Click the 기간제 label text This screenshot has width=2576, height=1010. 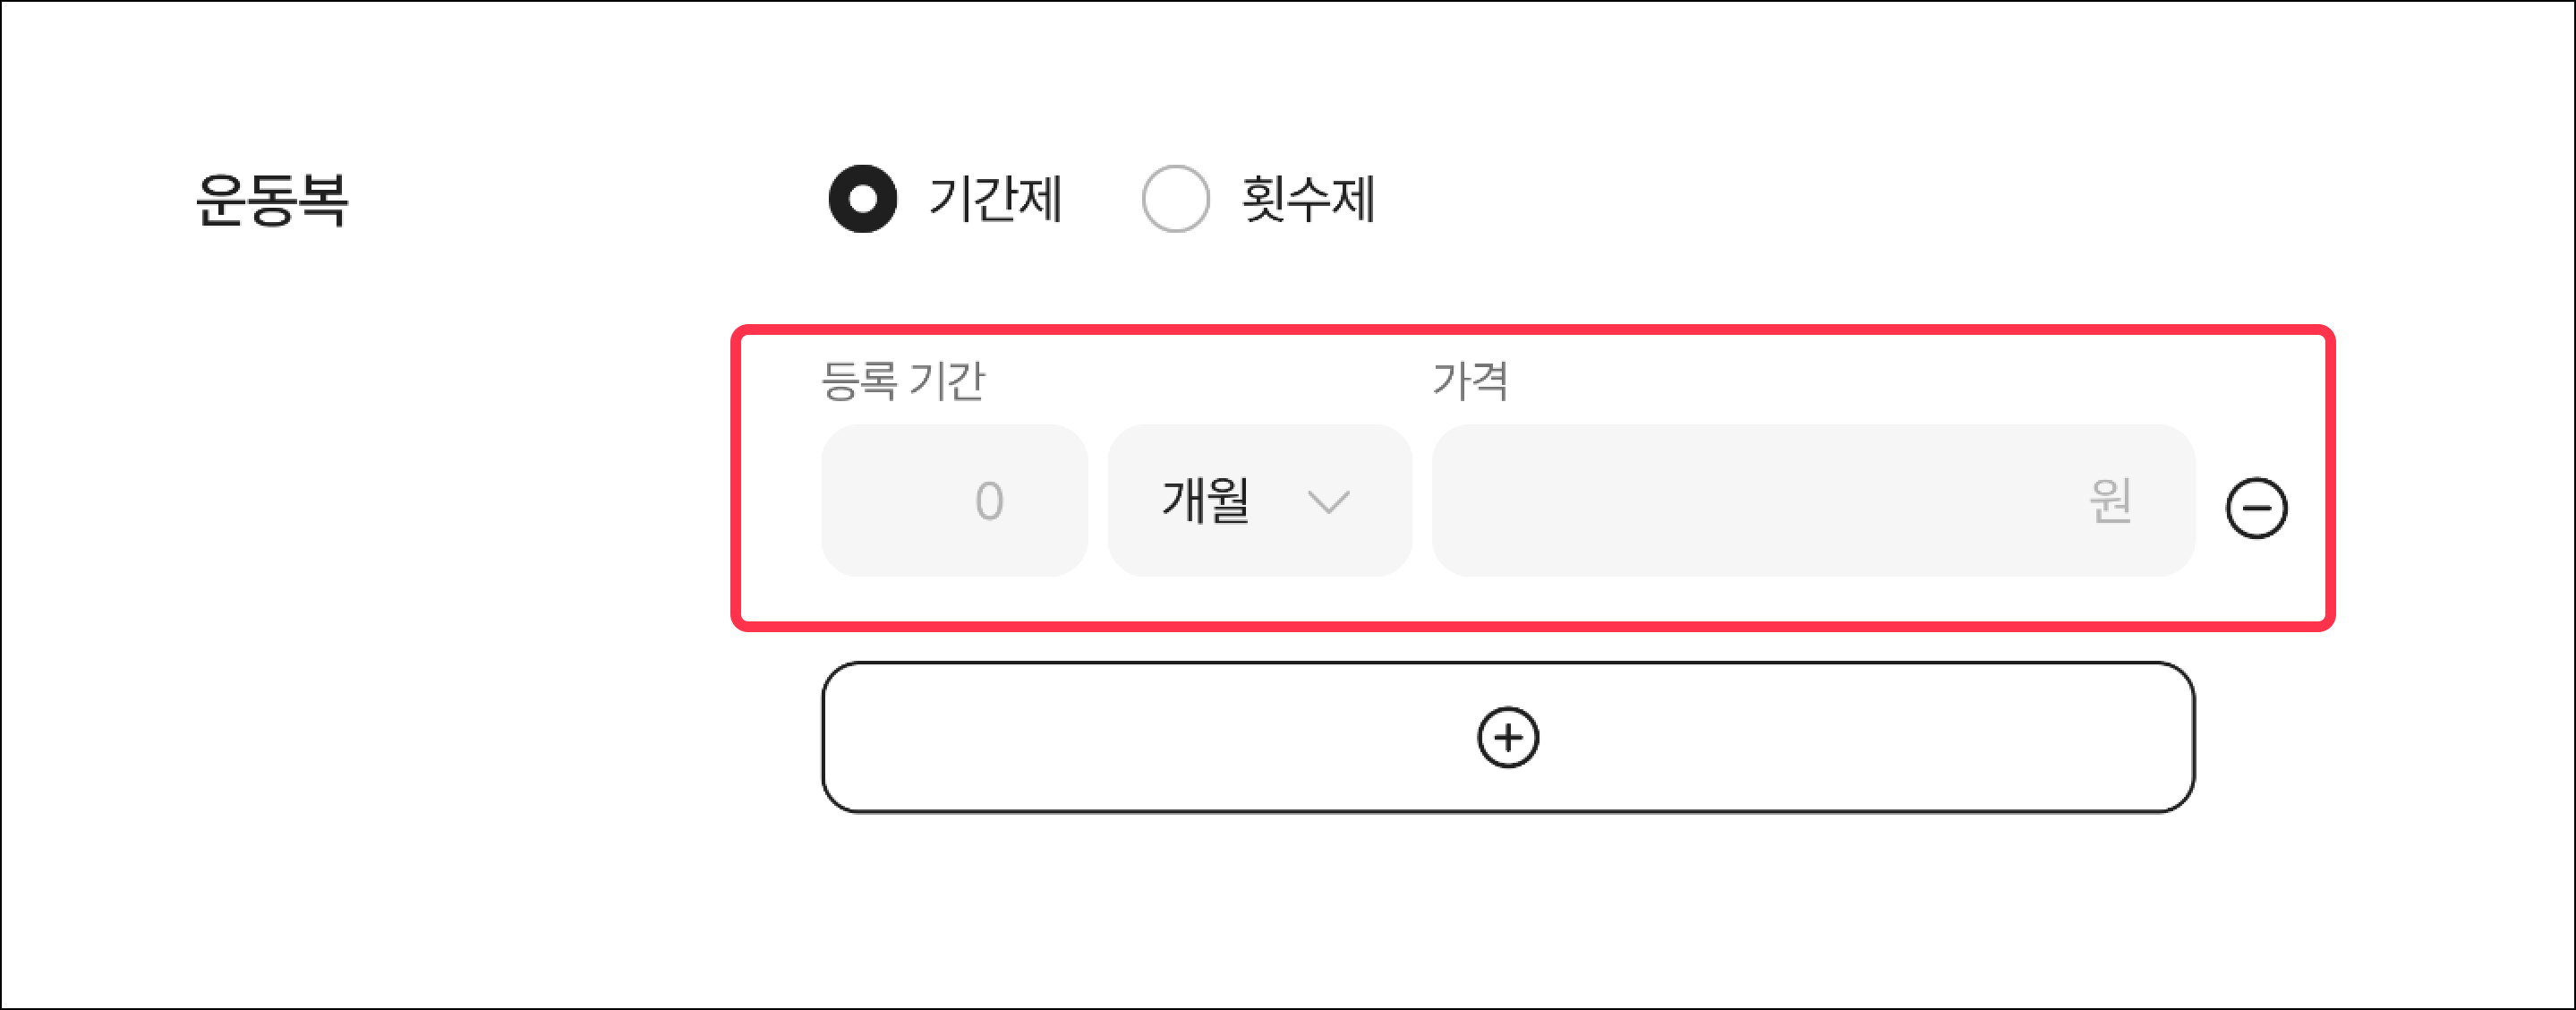995,199
